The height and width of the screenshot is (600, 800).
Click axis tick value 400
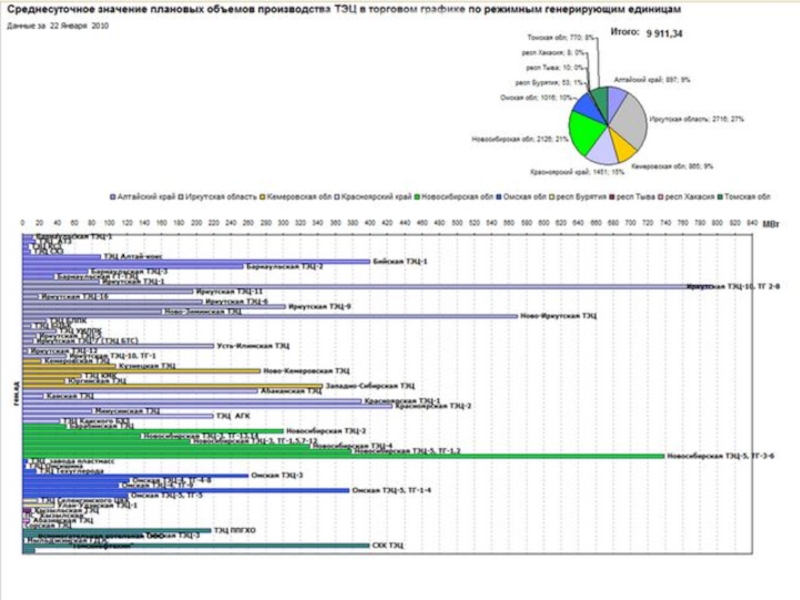(370, 223)
